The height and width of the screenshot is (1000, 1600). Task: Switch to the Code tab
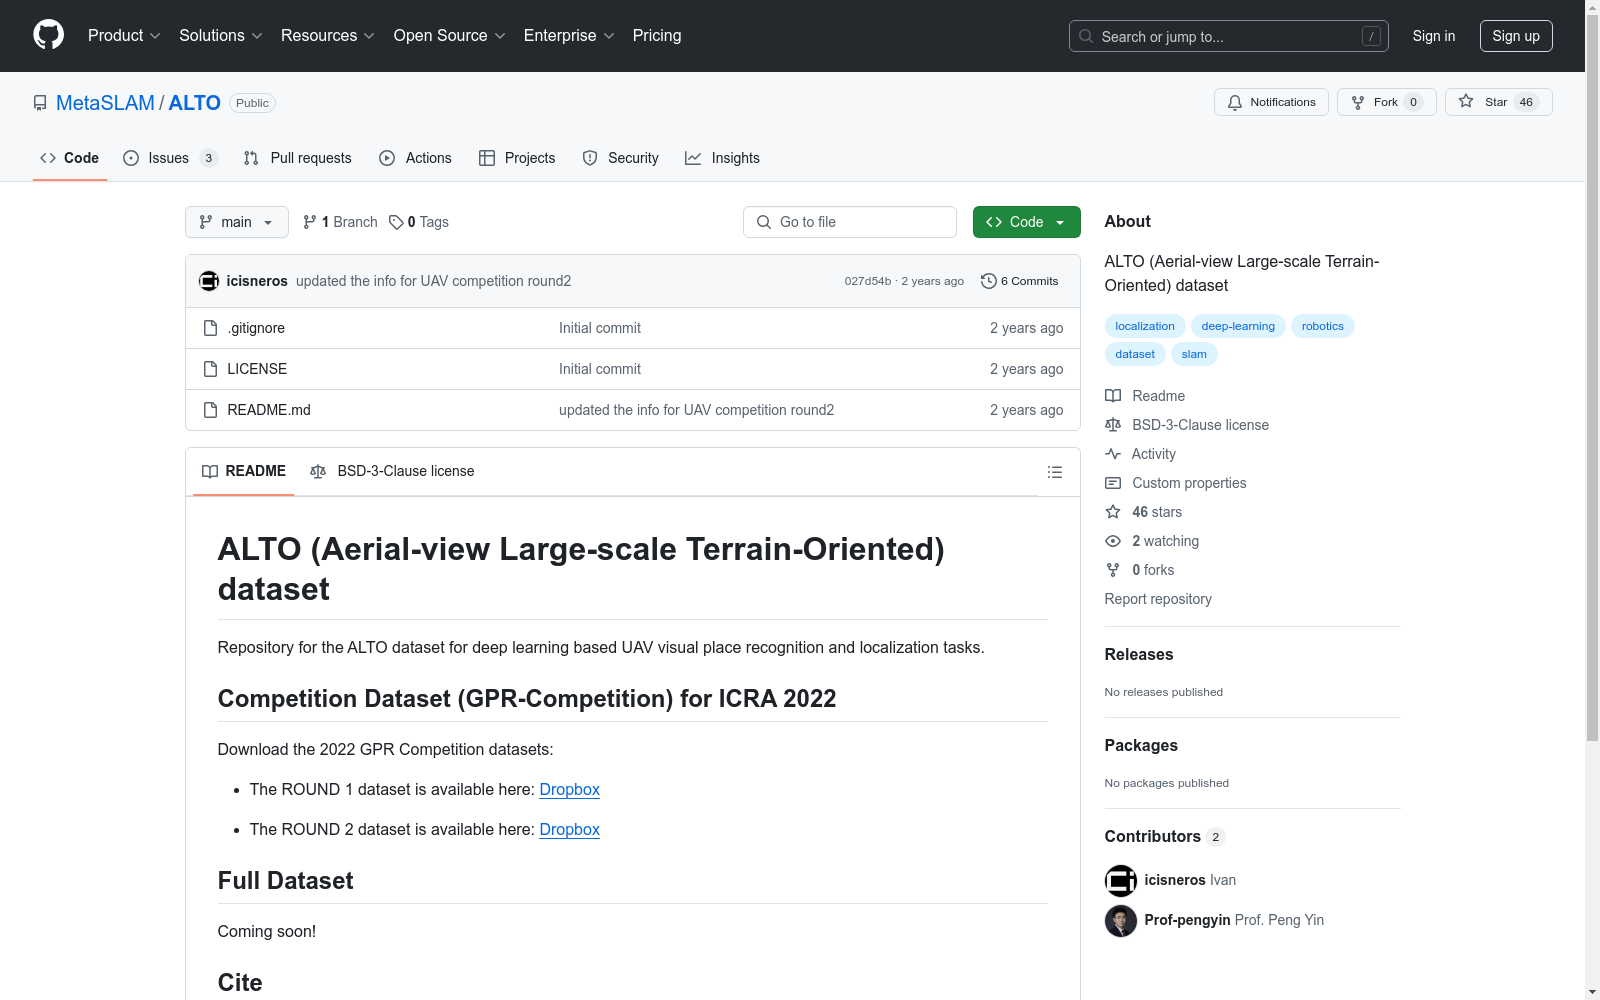pos(70,158)
